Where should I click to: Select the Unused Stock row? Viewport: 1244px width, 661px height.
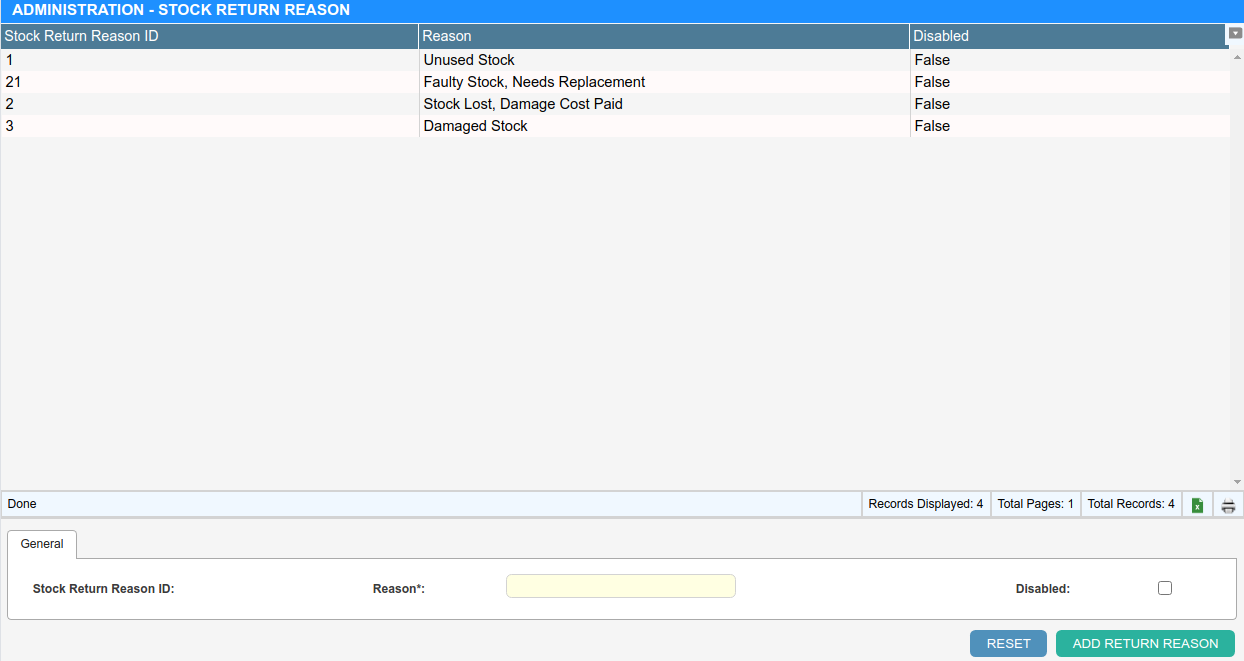pyautogui.click(x=469, y=60)
